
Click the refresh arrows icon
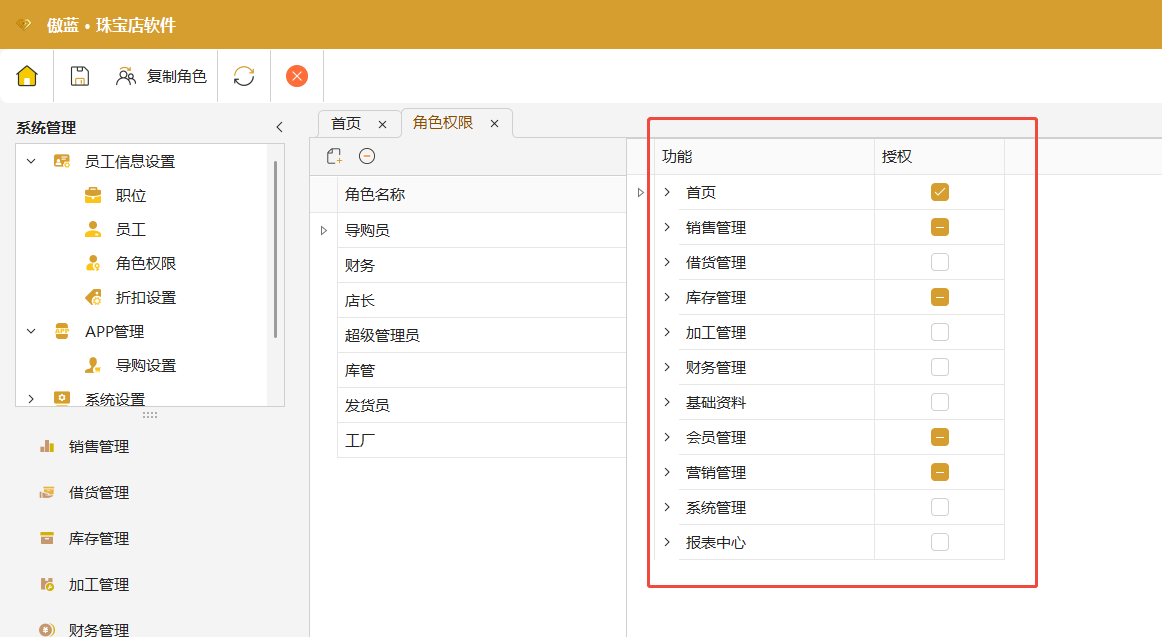click(x=244, y=76)
